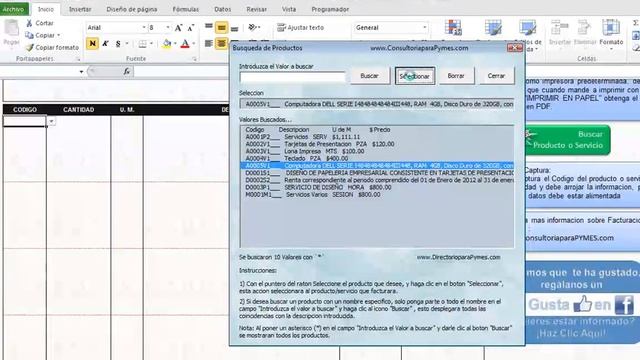Click the cell styles icon
The height and width of the screenshot is (360, 640).
527,28
